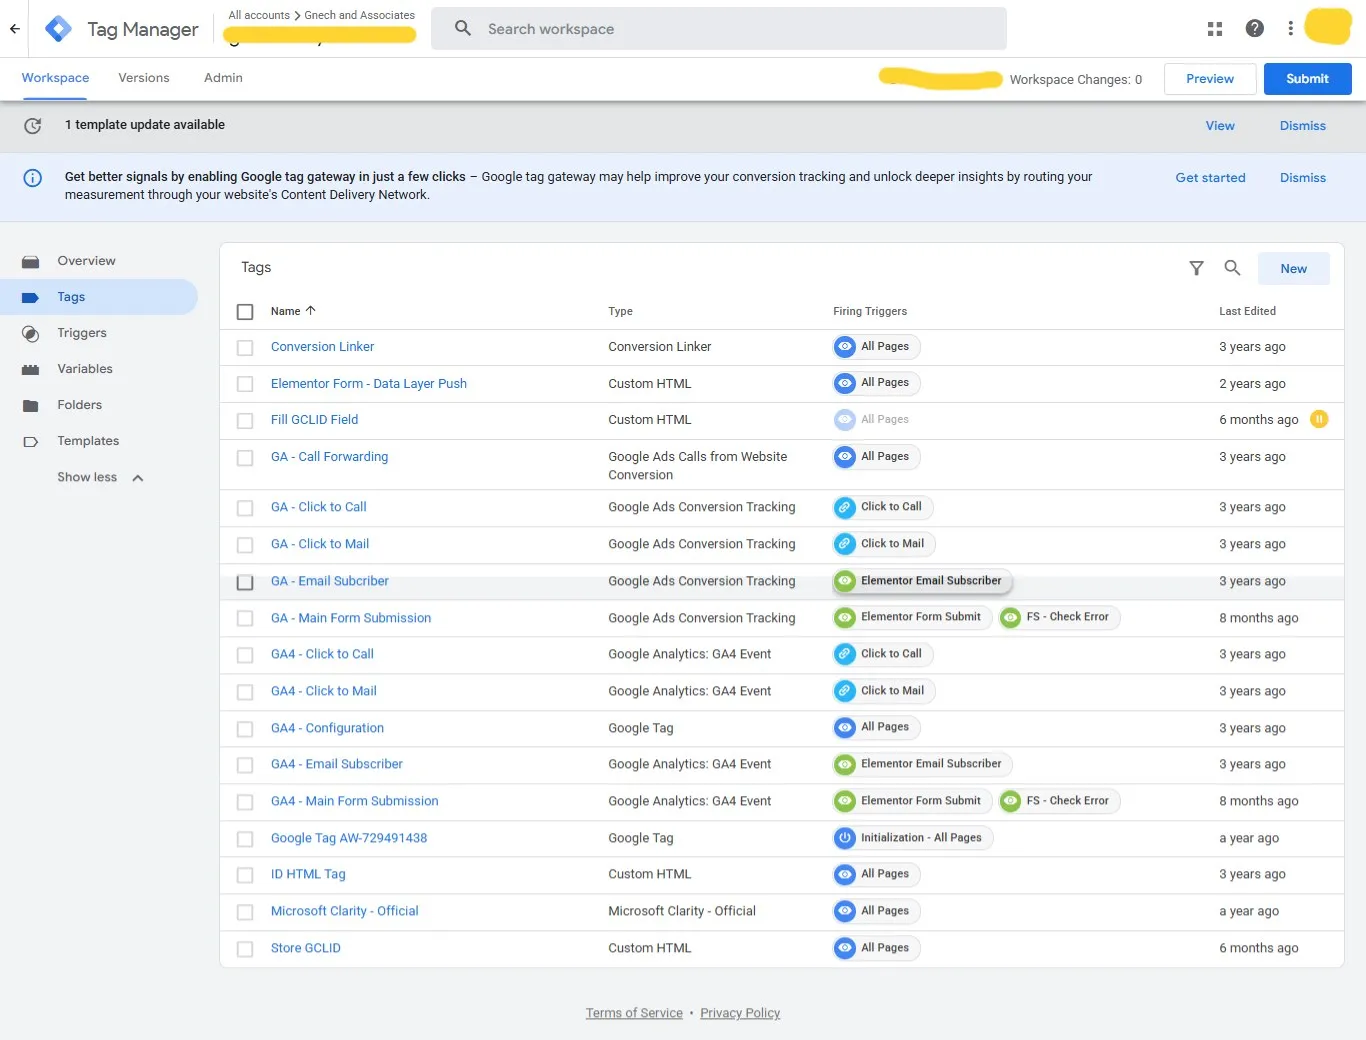Click the Variables icon in sidebar
This screenshot has height=1040, width=1366.
tap(31, 370)
